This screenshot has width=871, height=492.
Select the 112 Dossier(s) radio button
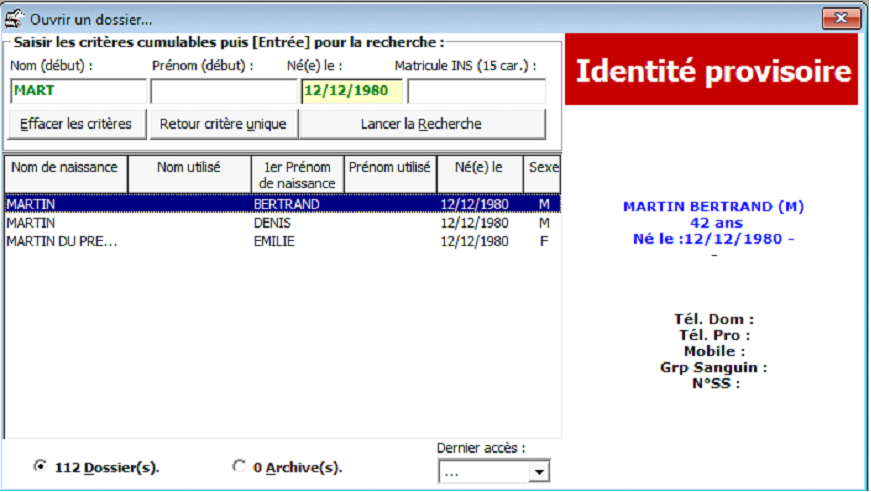[x=40, y=466]
